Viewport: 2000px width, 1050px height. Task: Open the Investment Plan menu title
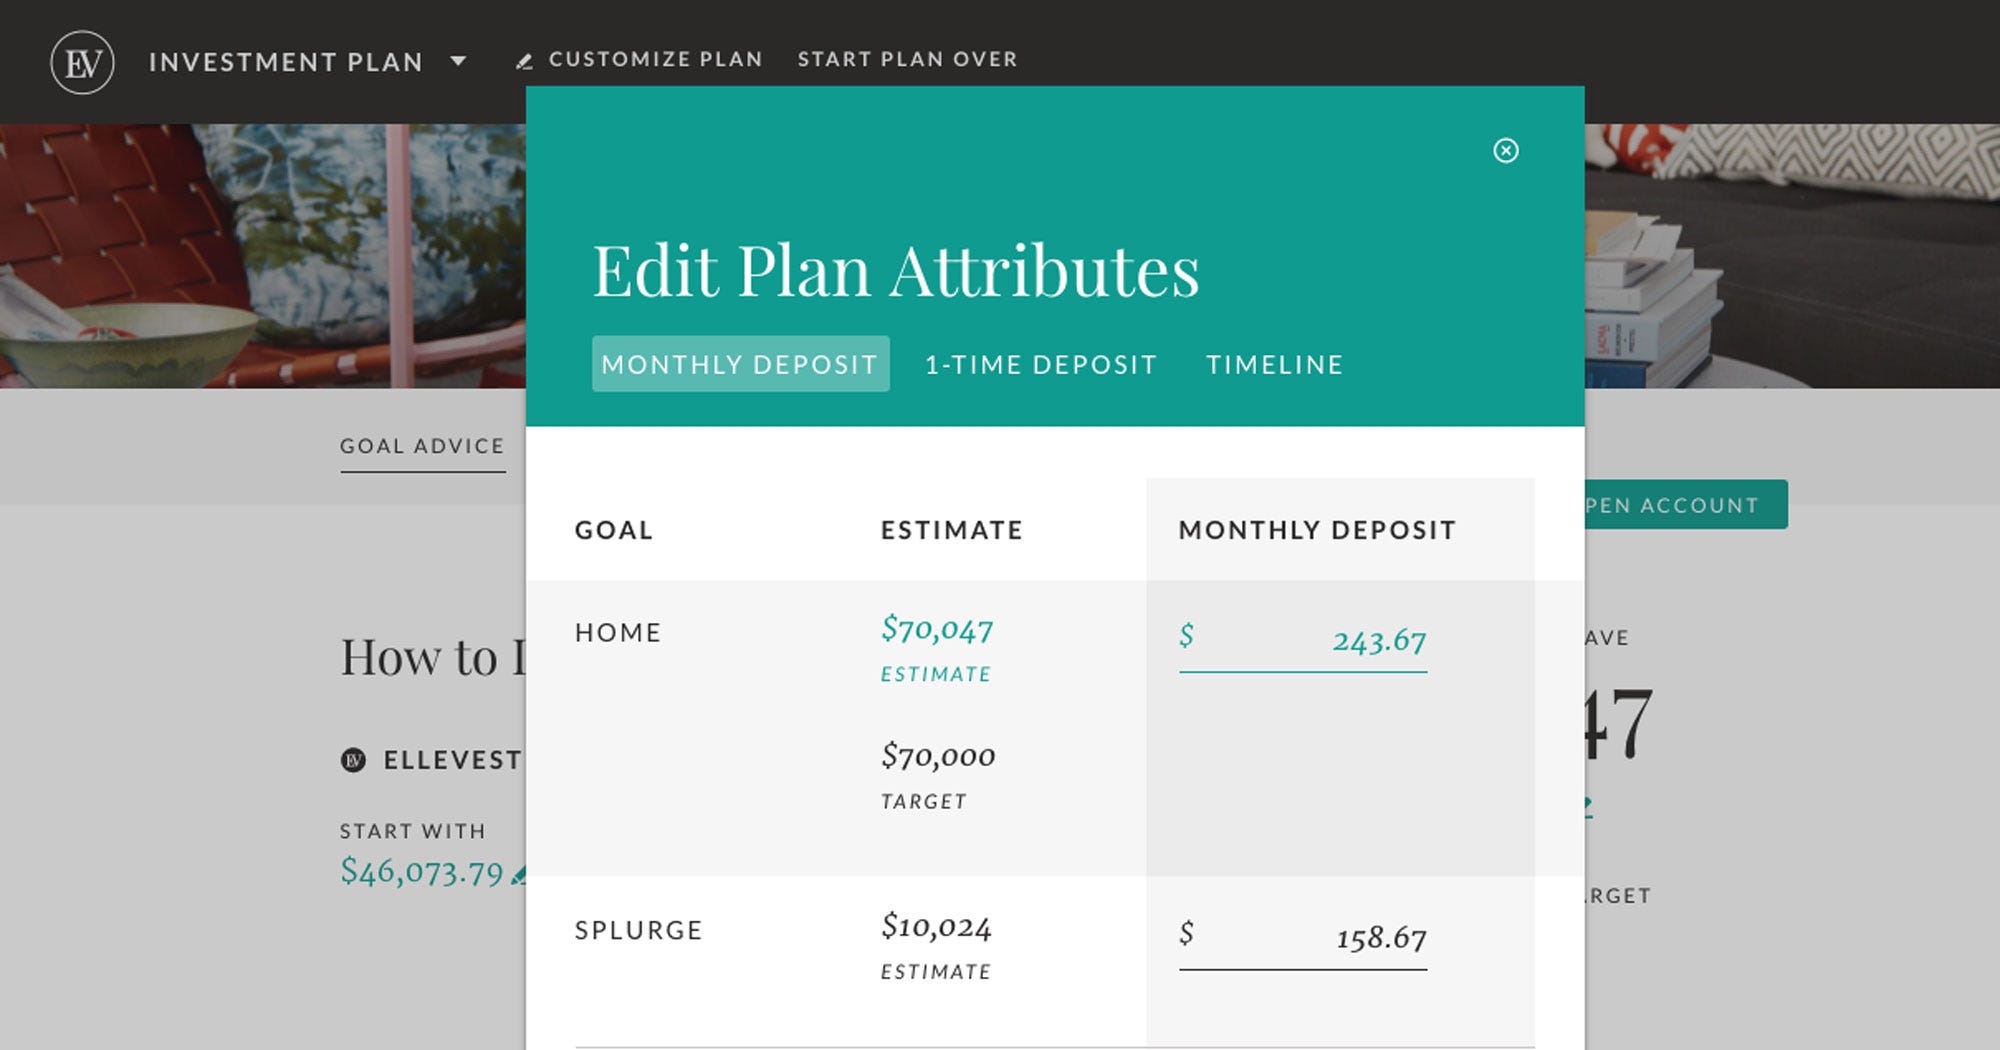coord(285,62)
